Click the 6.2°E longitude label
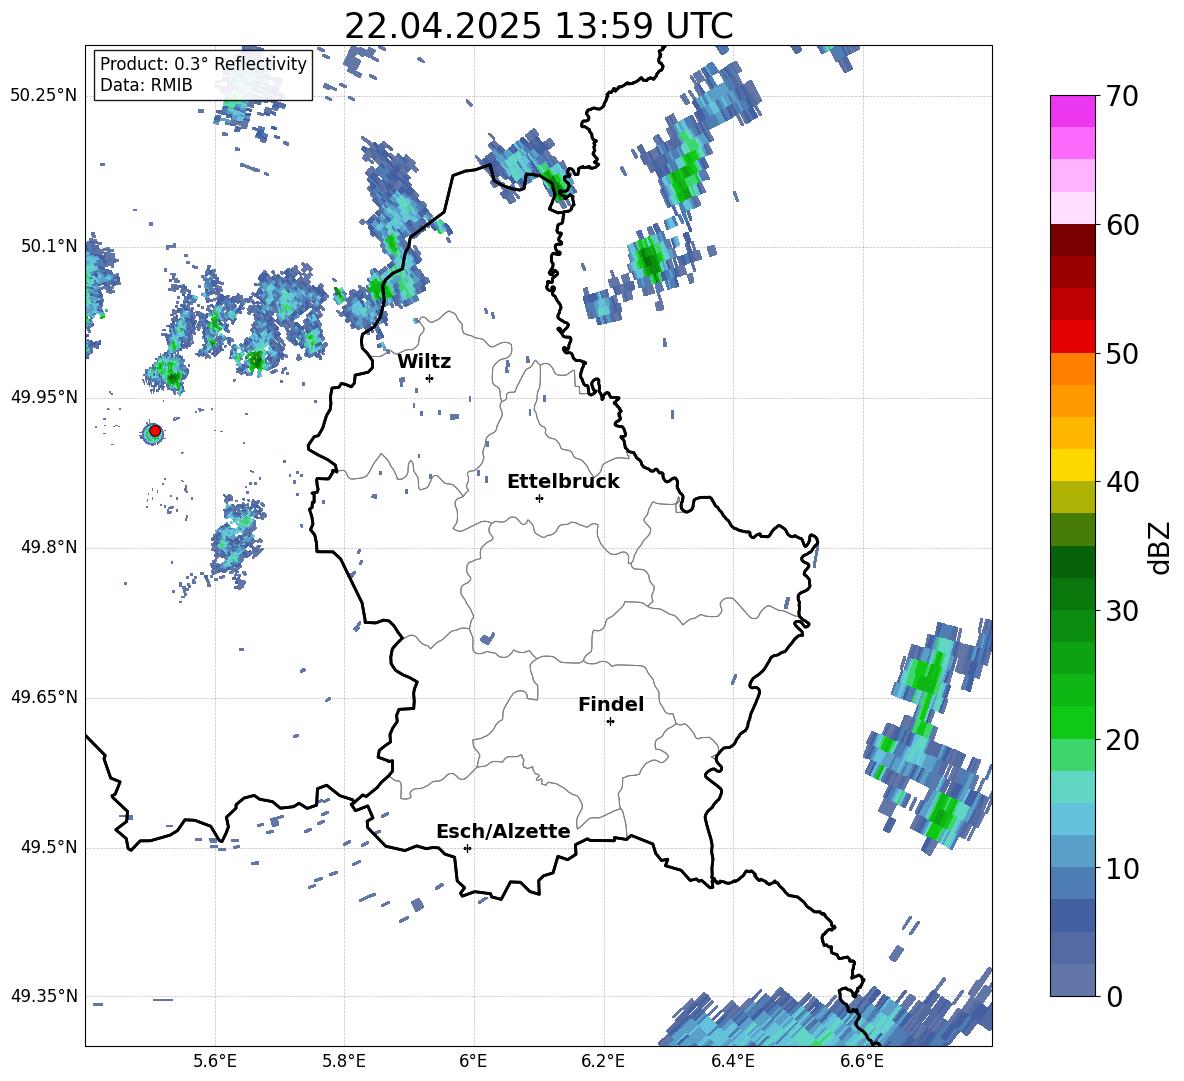The width and height of the screenshot is (1184, 1081). 603,1061
